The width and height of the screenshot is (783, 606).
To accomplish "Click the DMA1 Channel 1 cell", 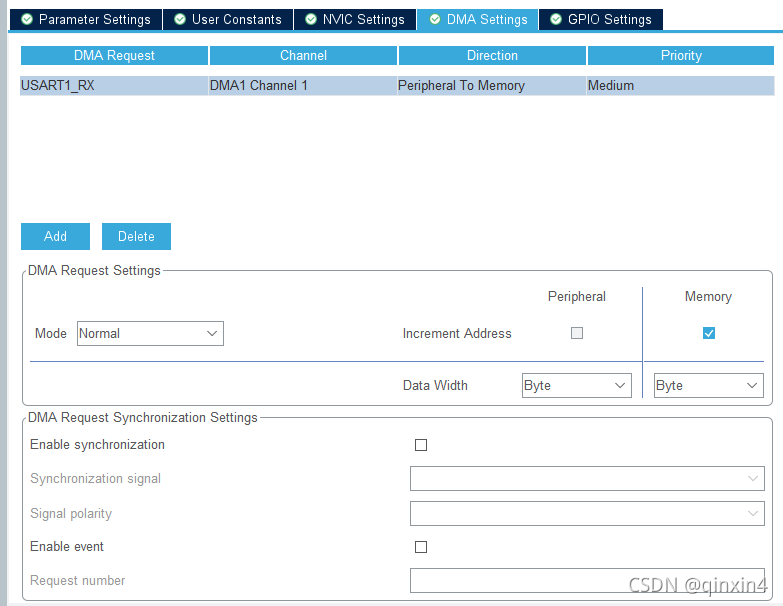I will [x=303, y=85].
